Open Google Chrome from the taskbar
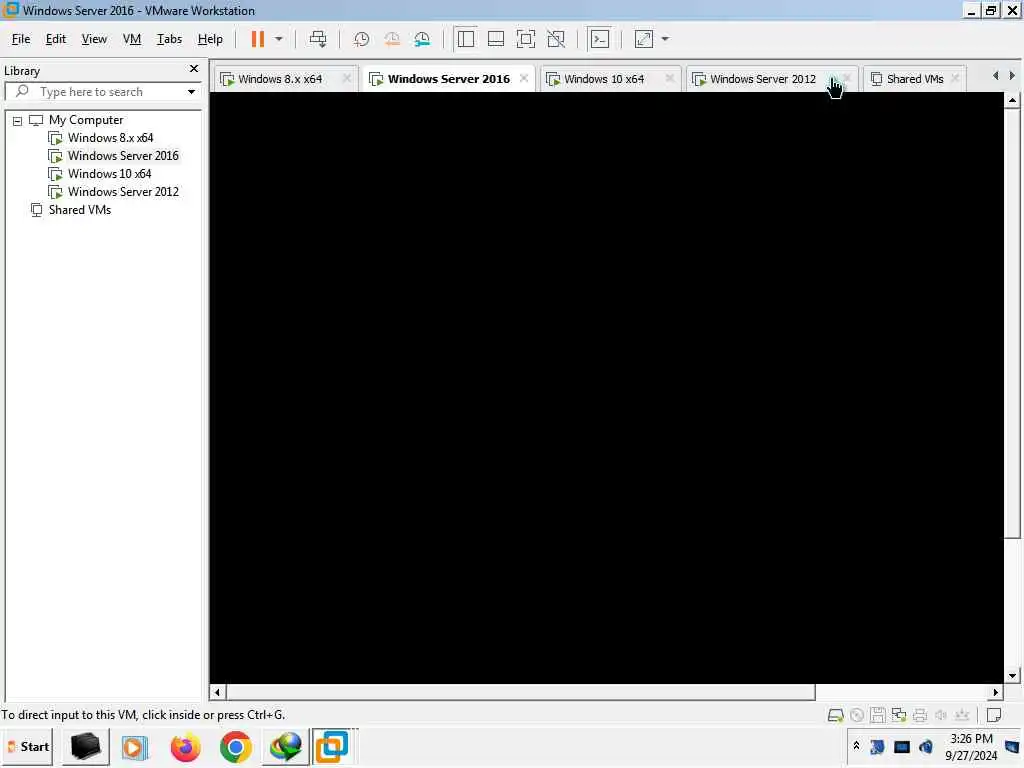Image resolution: width=1024 pixels, height=768 pixels. 236,747
